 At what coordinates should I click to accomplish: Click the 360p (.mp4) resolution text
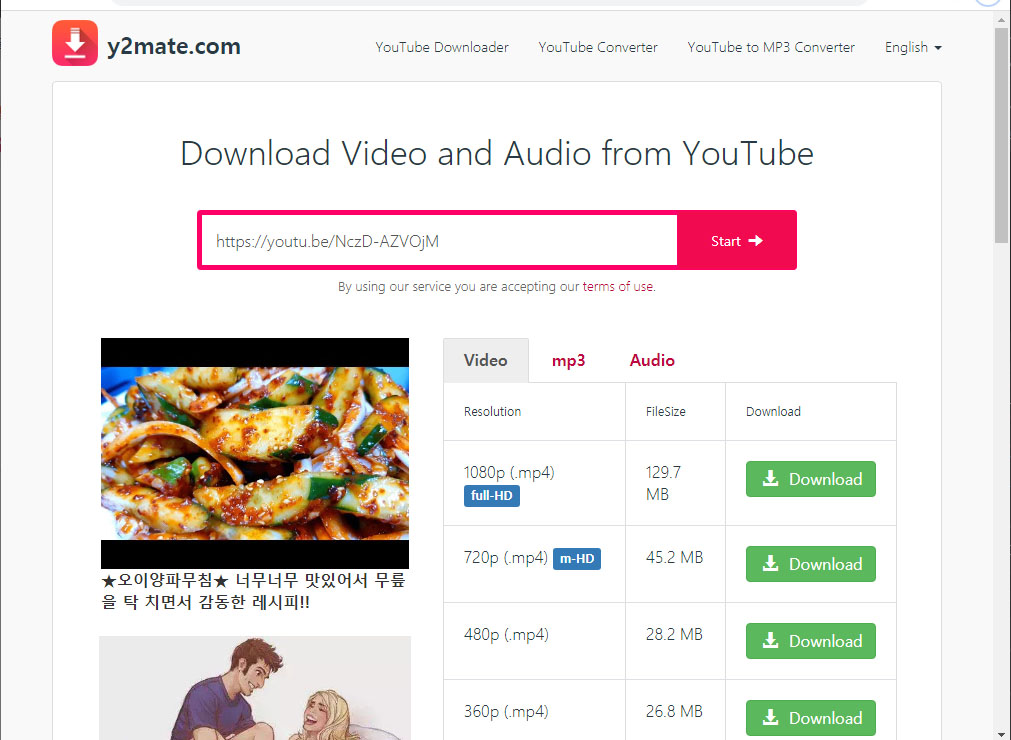506,712
